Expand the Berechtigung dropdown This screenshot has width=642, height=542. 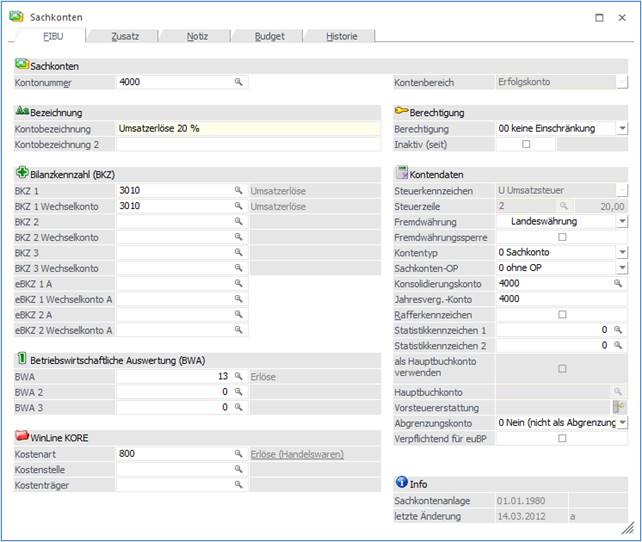(x=621, y=128)
